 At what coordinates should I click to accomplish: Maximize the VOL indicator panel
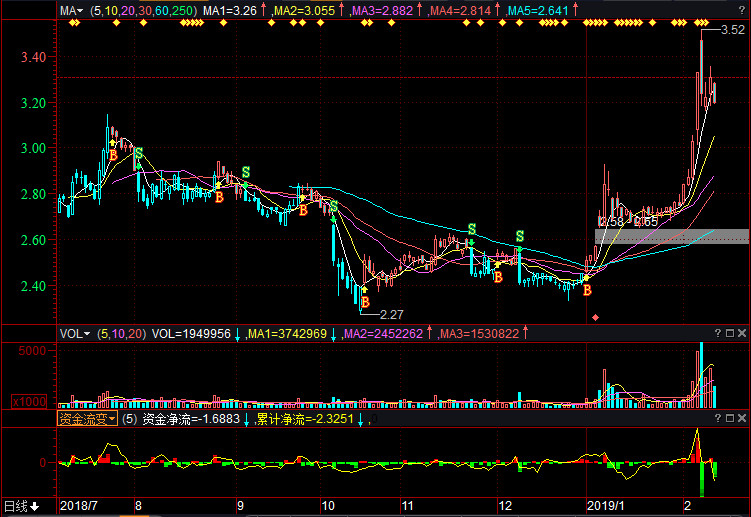(x=730, y=333)
